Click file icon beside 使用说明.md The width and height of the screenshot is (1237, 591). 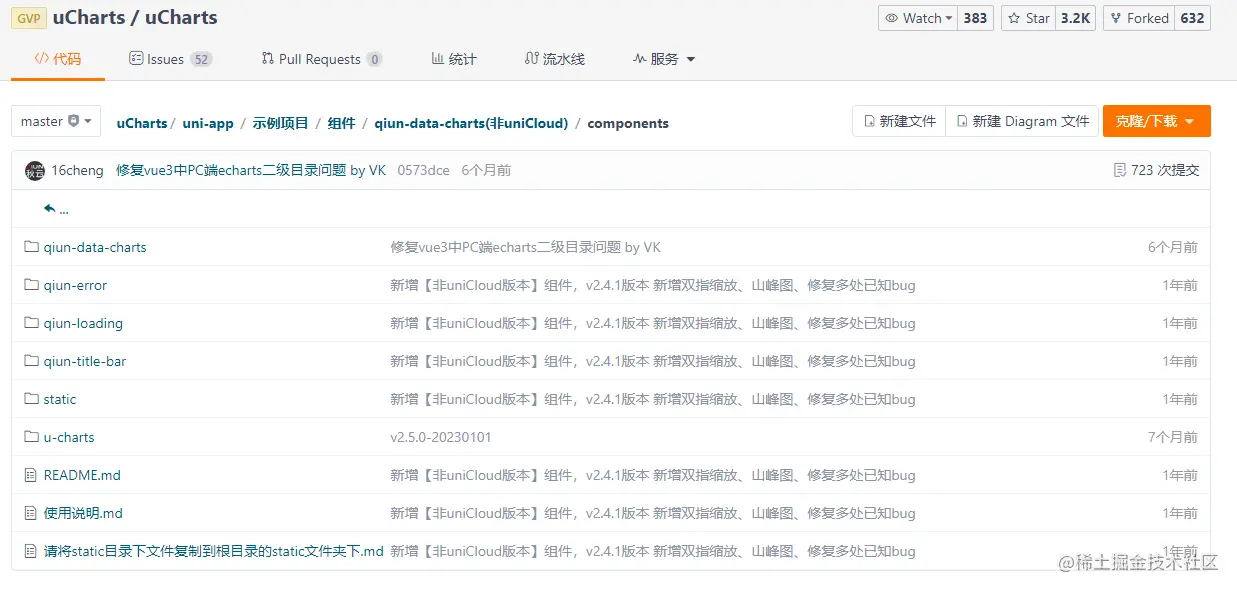pyautogui.click(x=31, y=513)
